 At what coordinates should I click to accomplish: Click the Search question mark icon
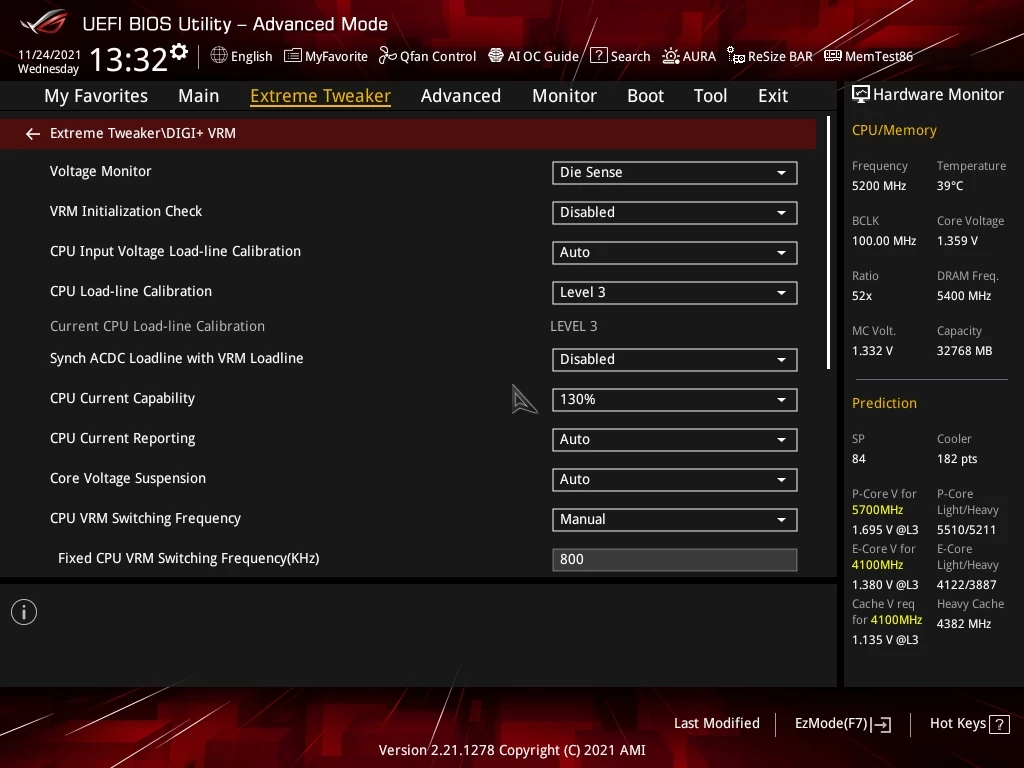pos(598,56)
